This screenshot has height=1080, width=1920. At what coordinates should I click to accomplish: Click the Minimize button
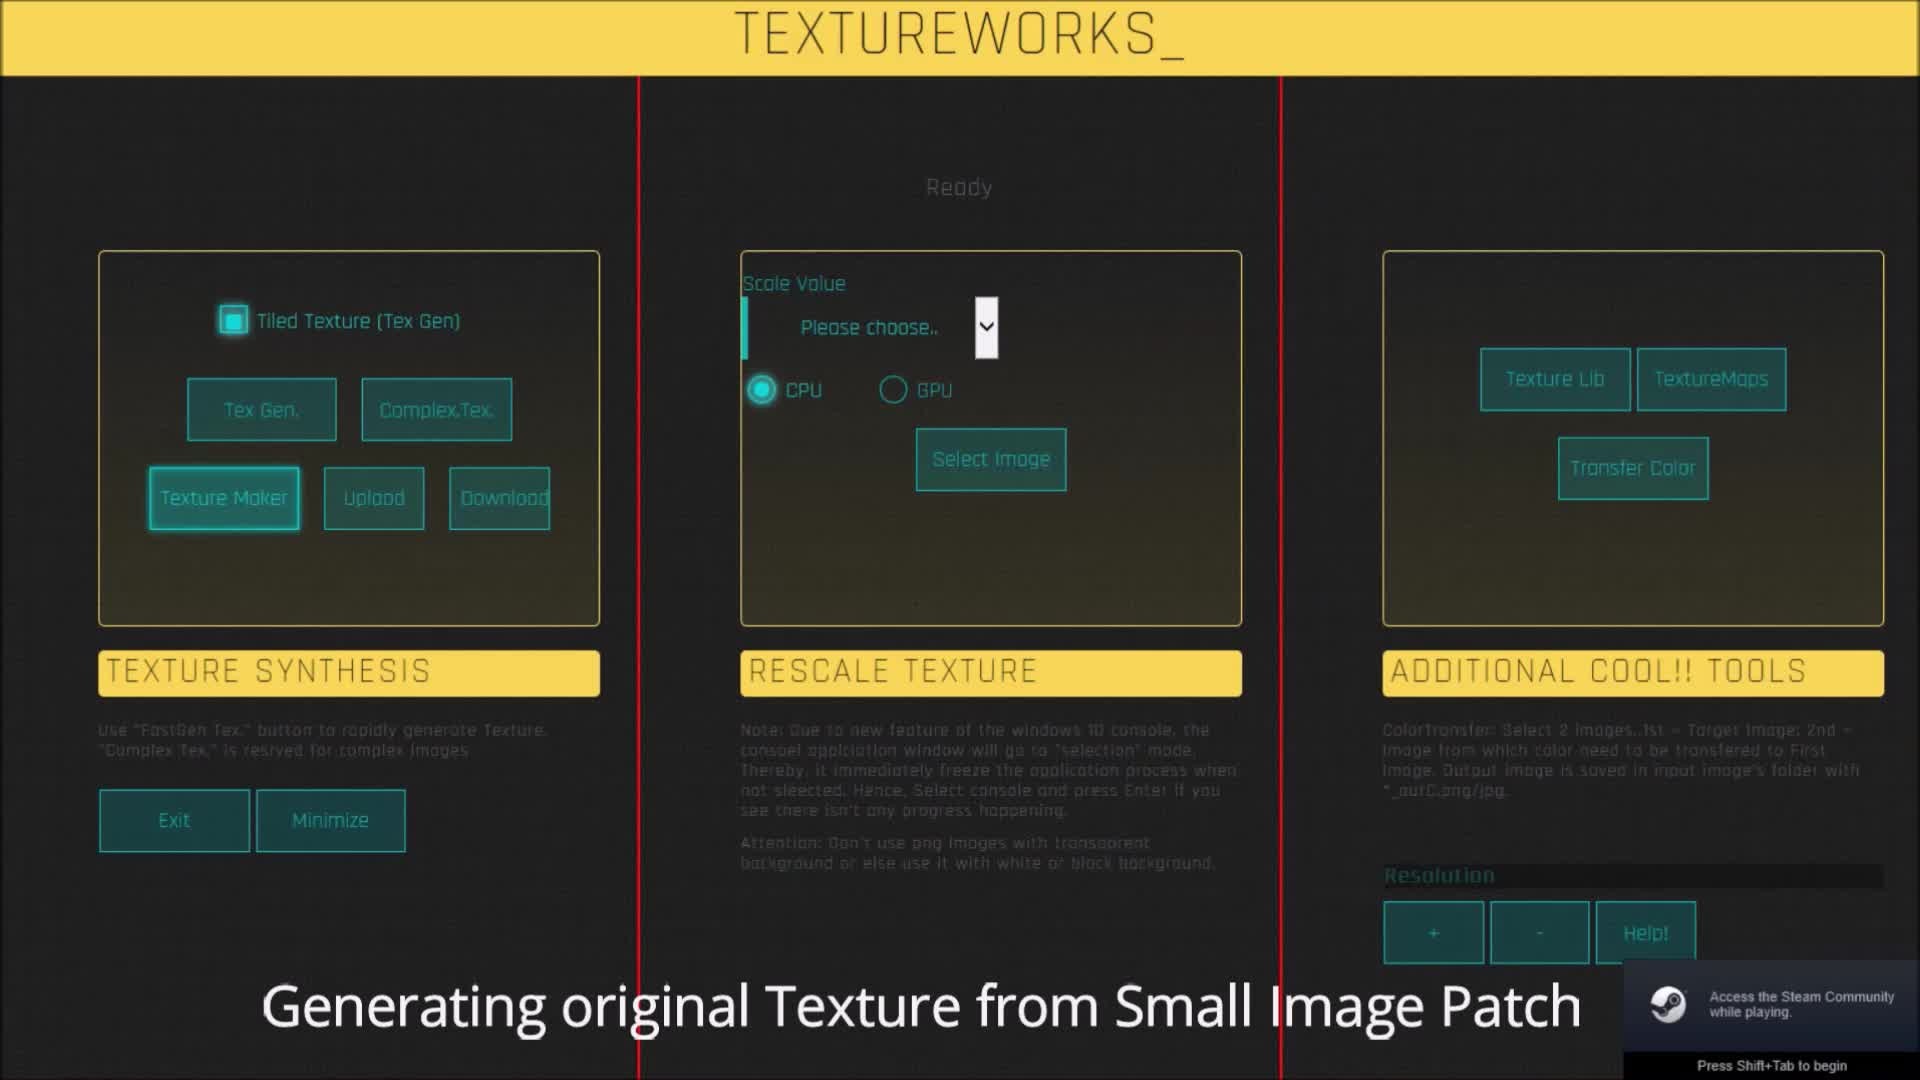(330, 821)
